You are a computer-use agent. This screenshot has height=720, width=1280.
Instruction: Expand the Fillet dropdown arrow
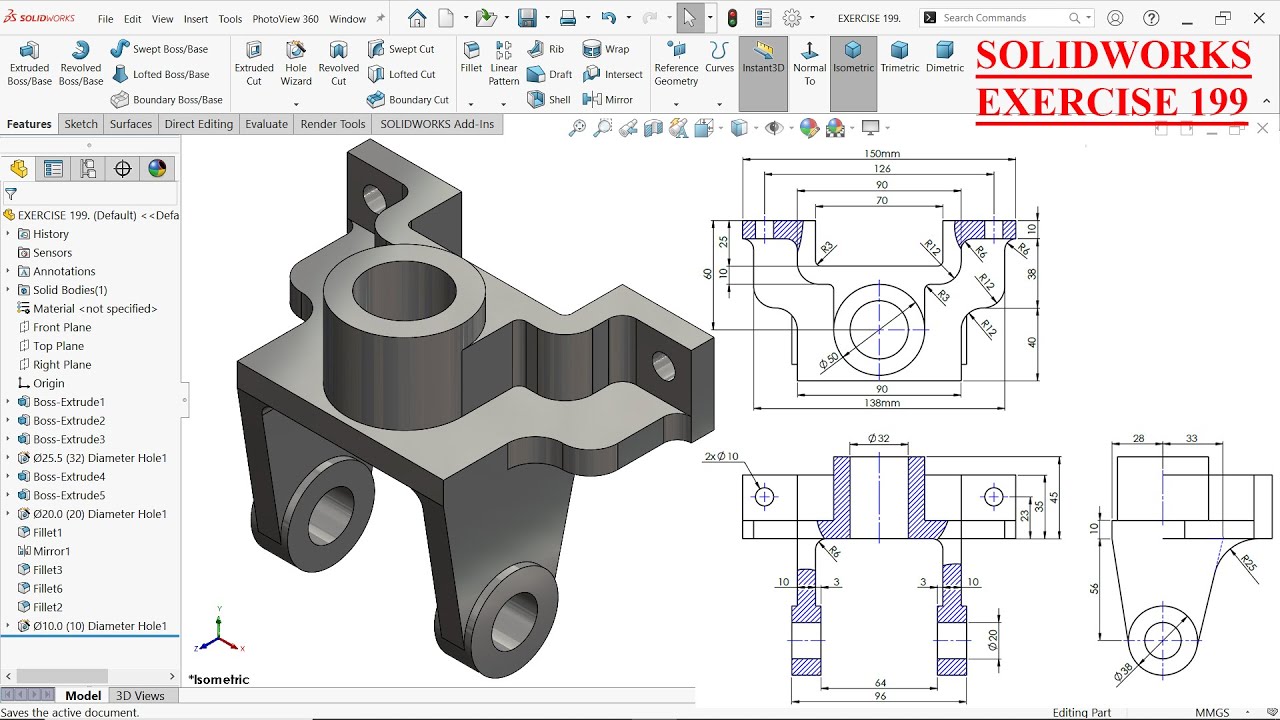pyautogui.click(x=471, y=103)
